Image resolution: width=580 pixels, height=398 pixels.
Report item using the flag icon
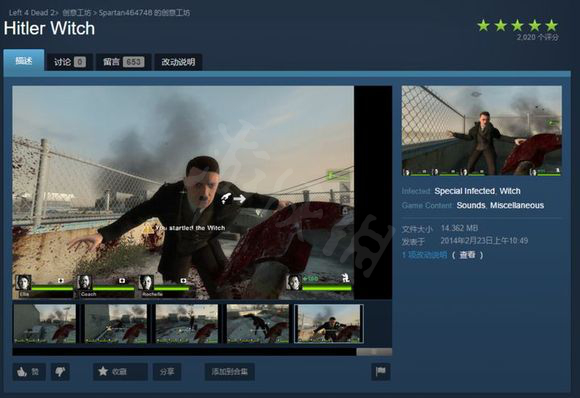point(380,371)
